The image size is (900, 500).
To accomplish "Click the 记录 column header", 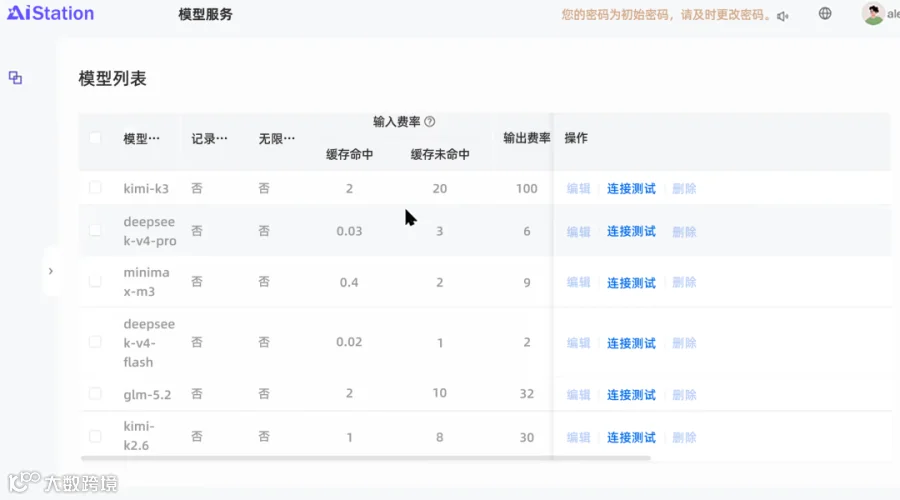I will click(x=209, y=138).
